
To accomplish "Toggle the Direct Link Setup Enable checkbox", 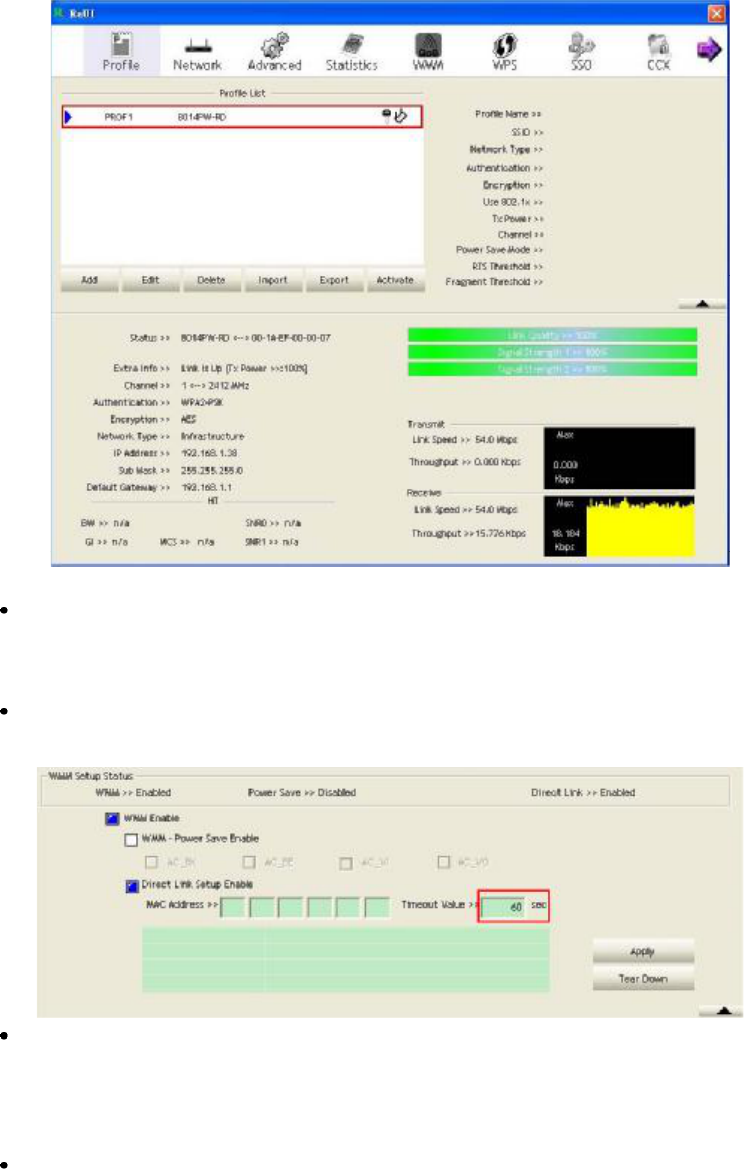I will point(132,886).
